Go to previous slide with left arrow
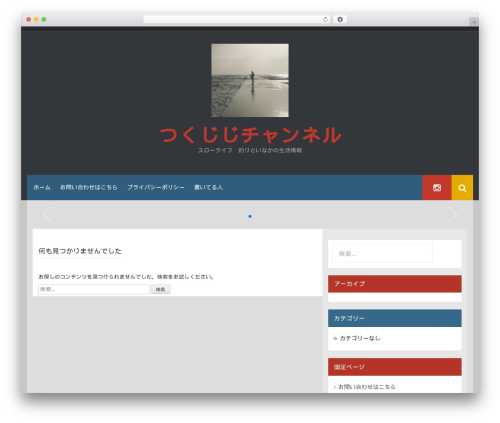This screenshot has height=423, width=500. point(47,215)
